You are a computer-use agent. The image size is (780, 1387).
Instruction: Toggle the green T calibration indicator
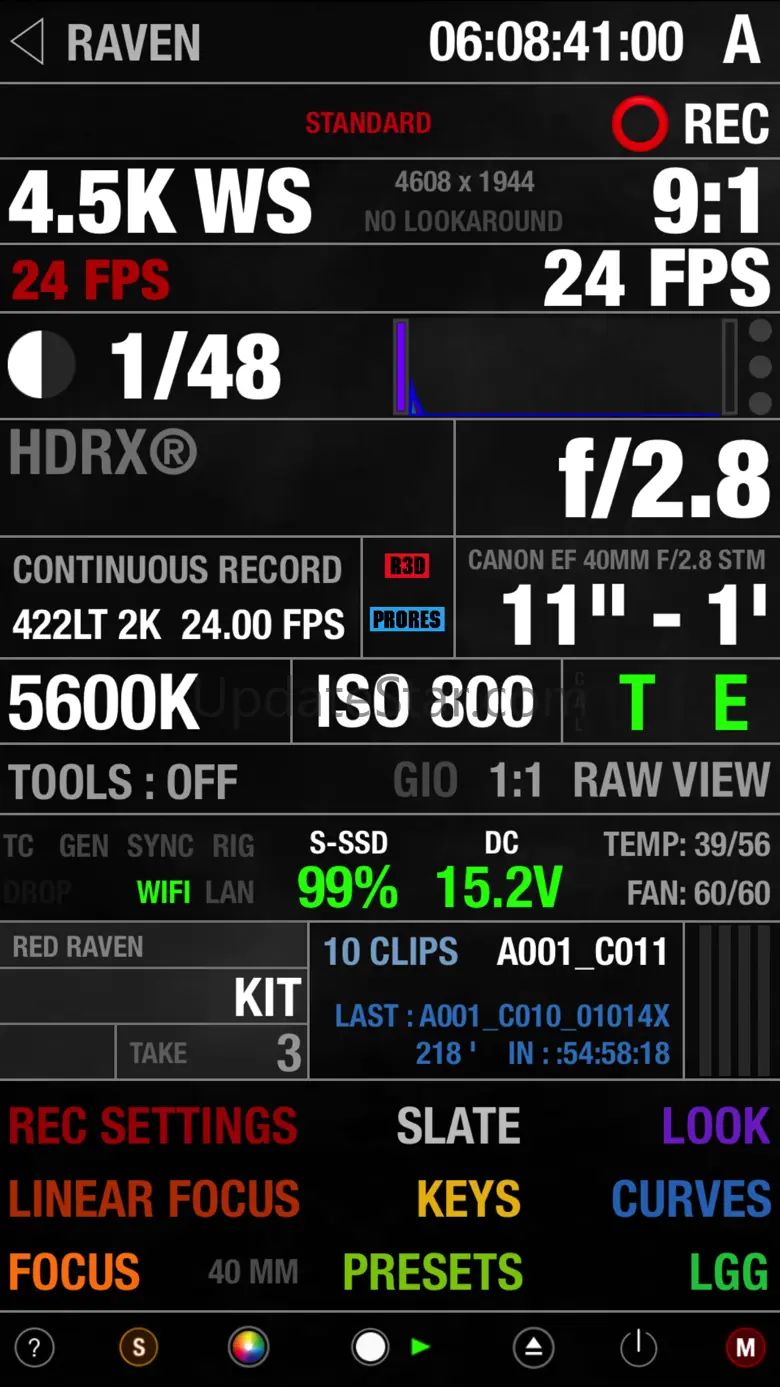point(638,704)
